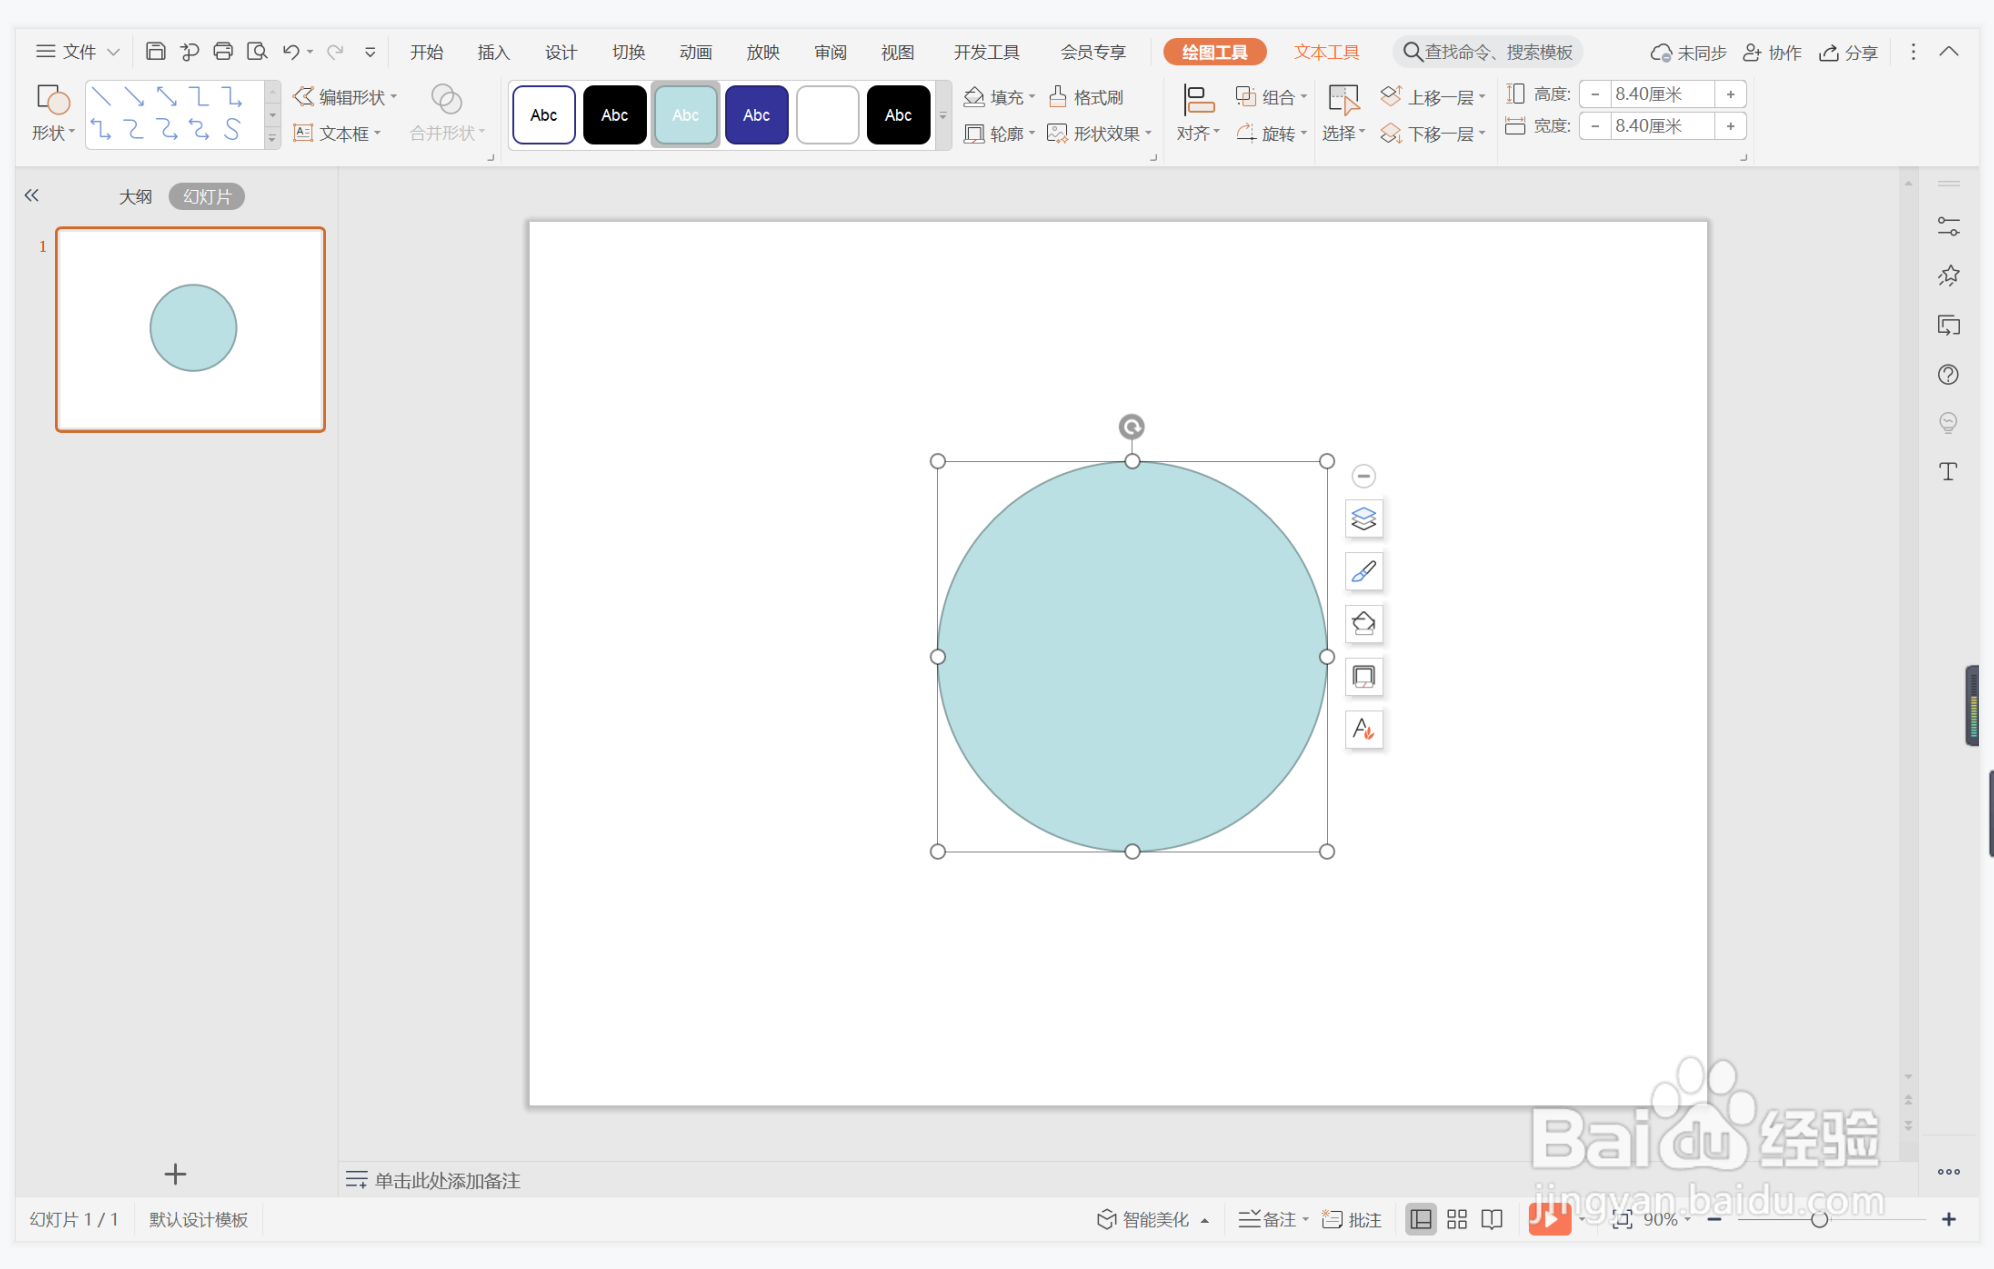Image resolution: width=1994 pixels, height=1269 pixels.
Task: Collapse the slide panel with double chevron
Action: click(x=32, y=195)
